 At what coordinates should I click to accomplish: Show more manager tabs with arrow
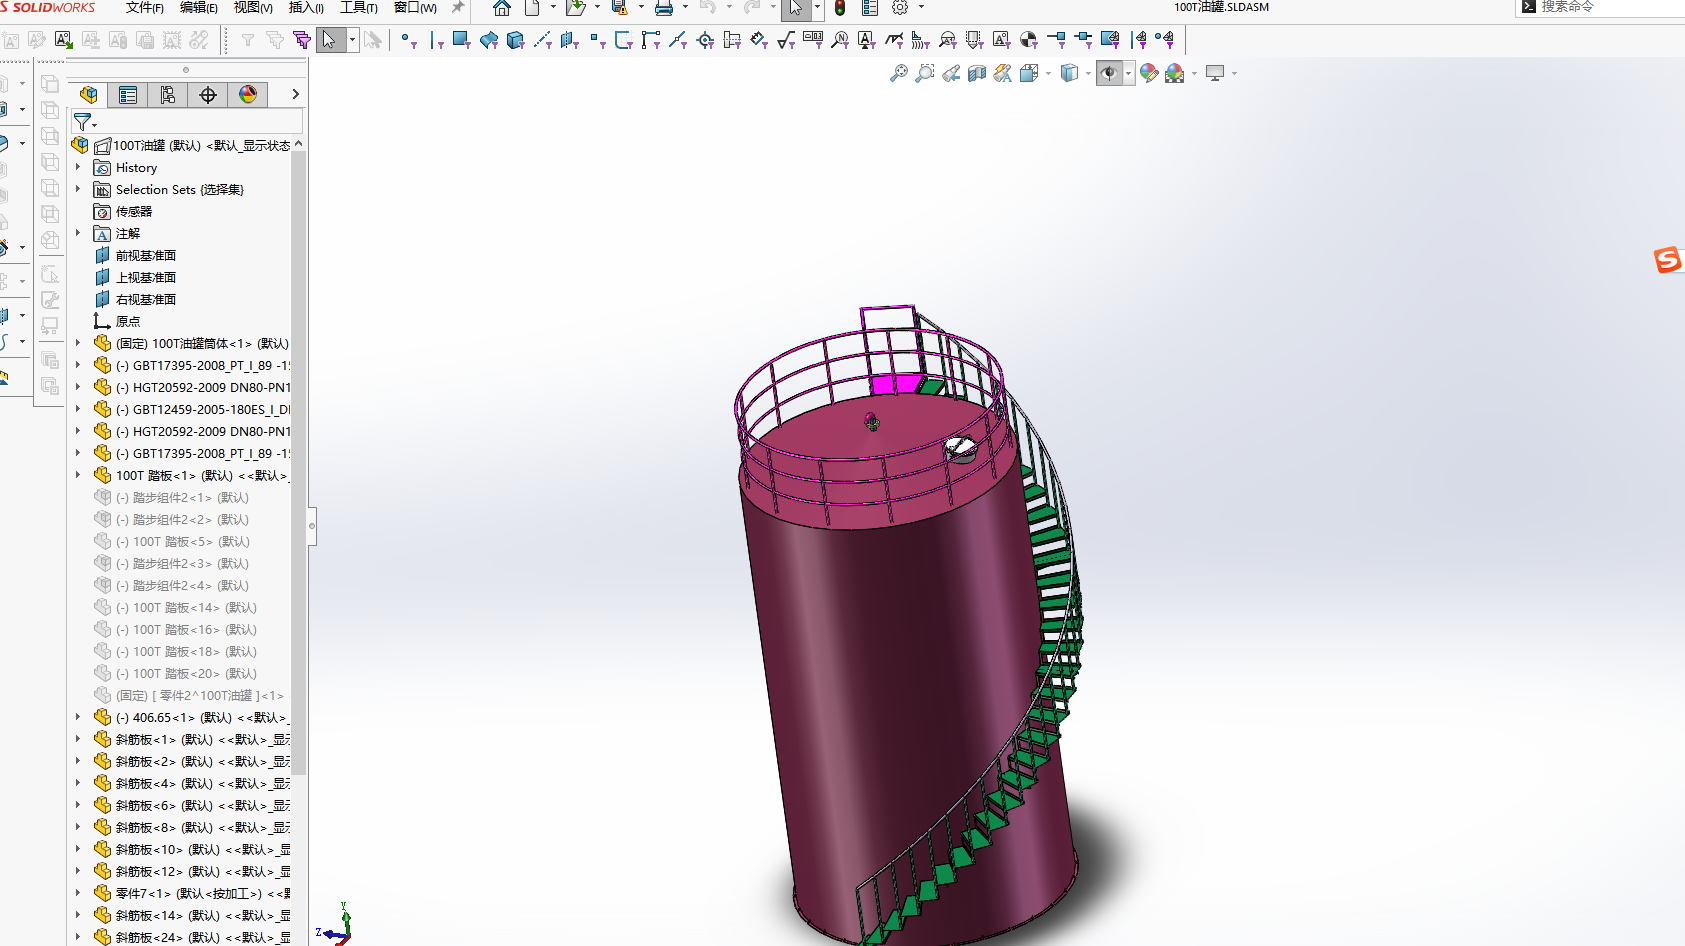(295, 94)
